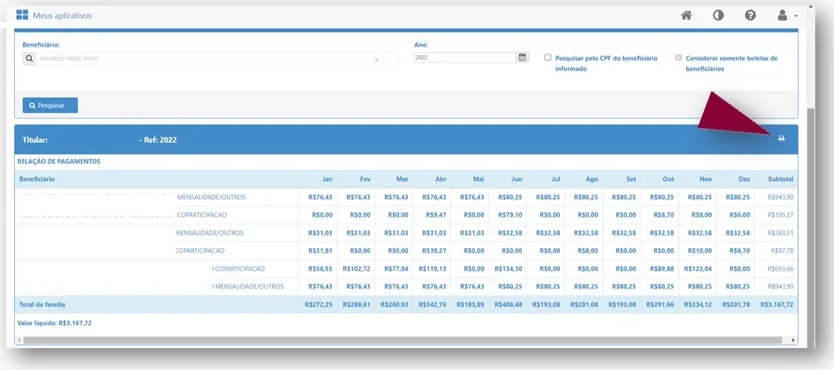Expand the user account dropdown arrow
834x370 pixels.
pos(796,16)
